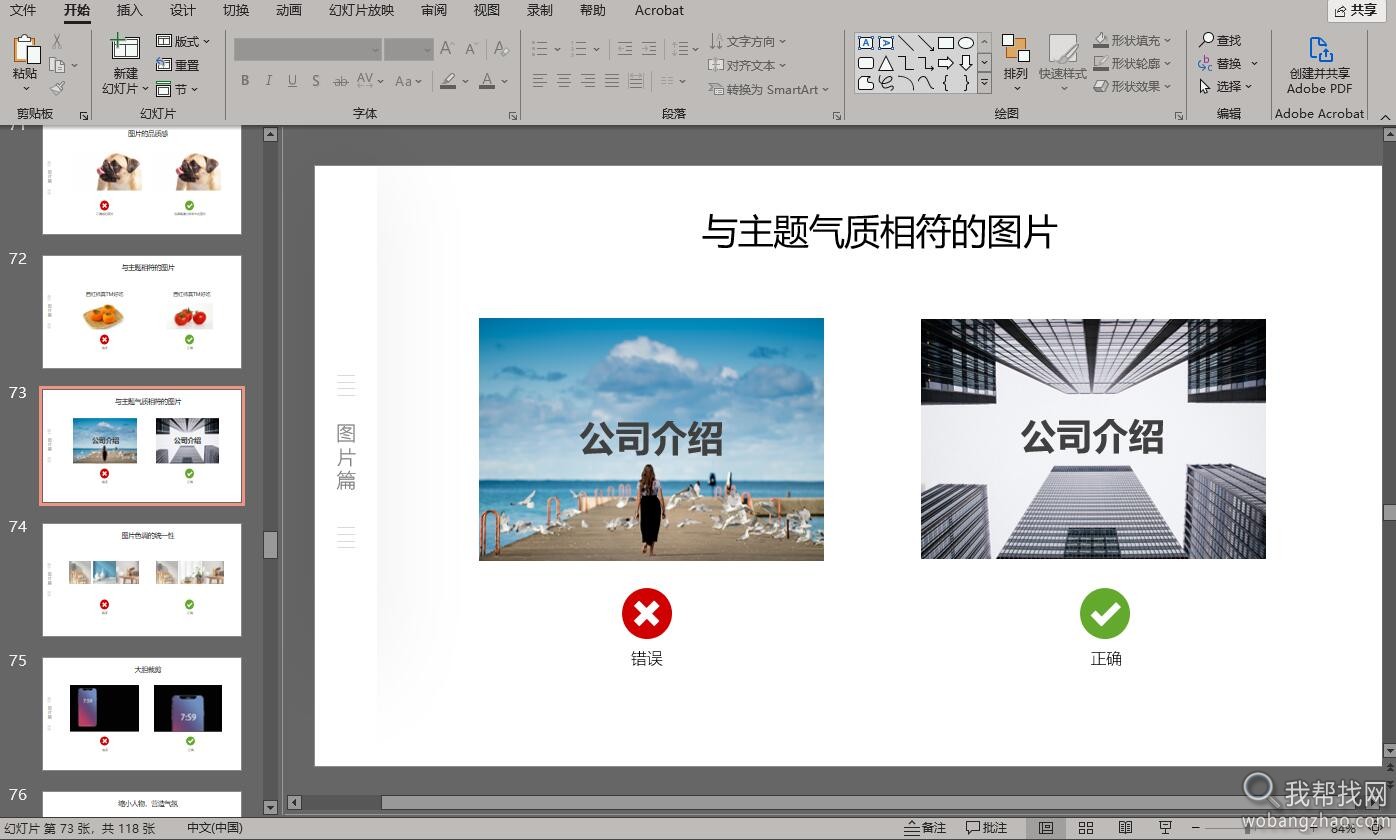
Task: Toggle right text alignment
Action: click(x=588, y=81)
